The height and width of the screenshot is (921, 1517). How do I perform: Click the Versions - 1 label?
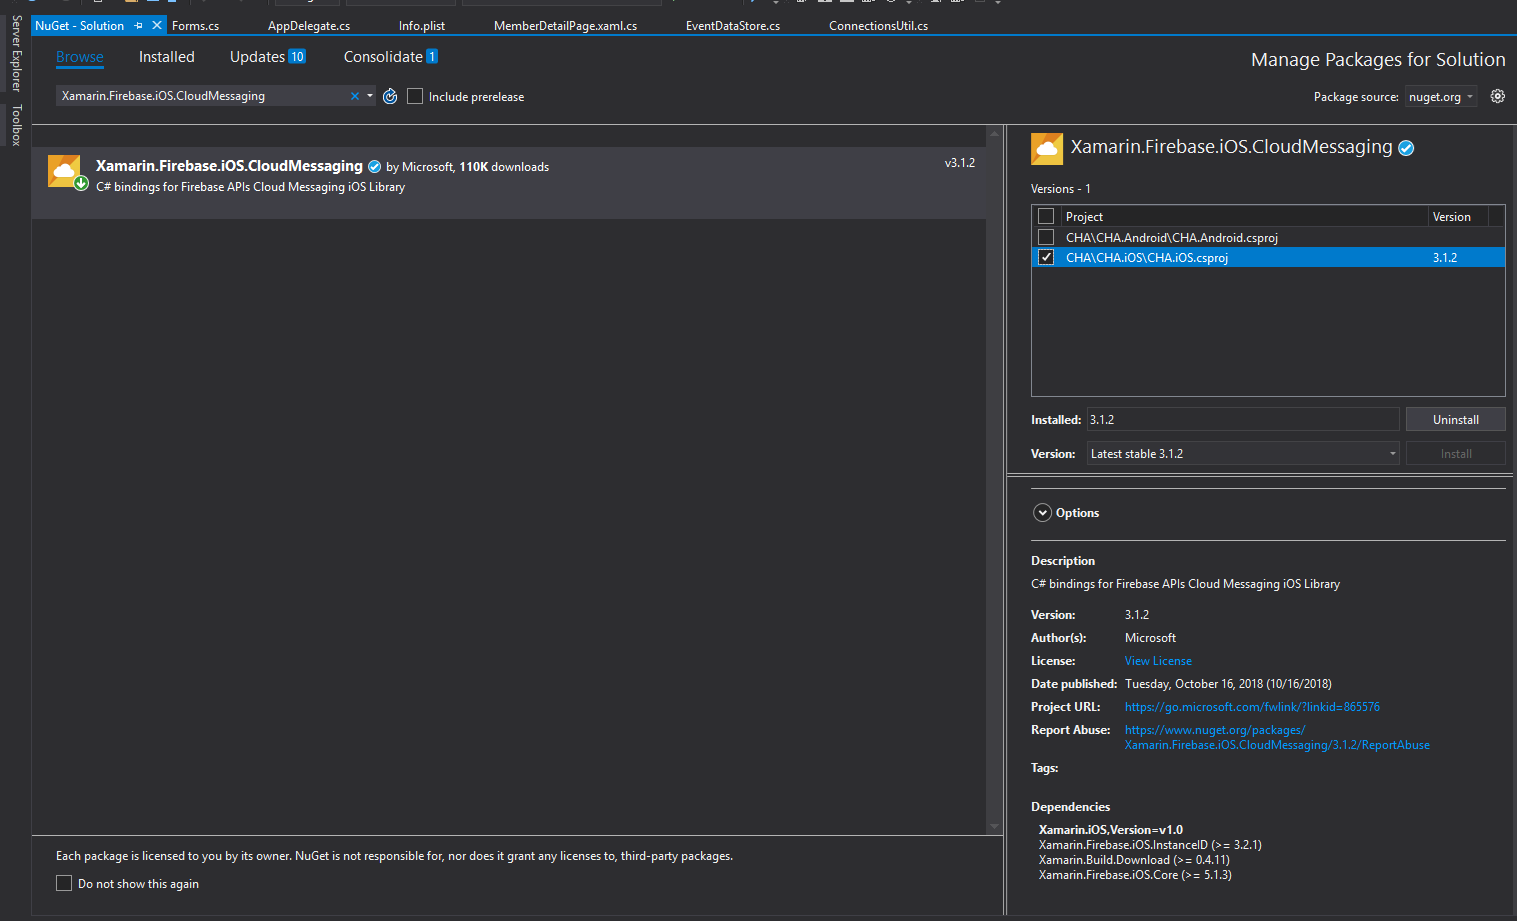(x=1061, y=189)
